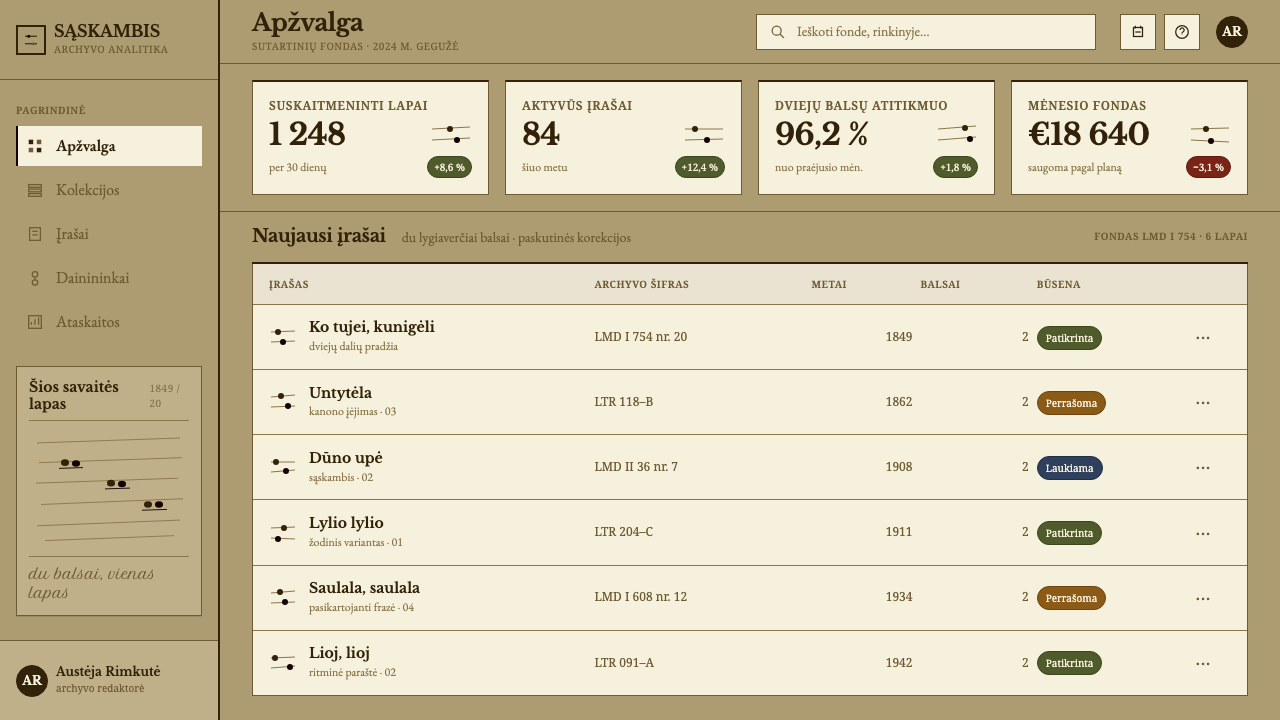Viewport: 1280px width, 720px height.
Task: Open the Šios savaitės lapas thumbnail card
Action: (x=109, y=491)
